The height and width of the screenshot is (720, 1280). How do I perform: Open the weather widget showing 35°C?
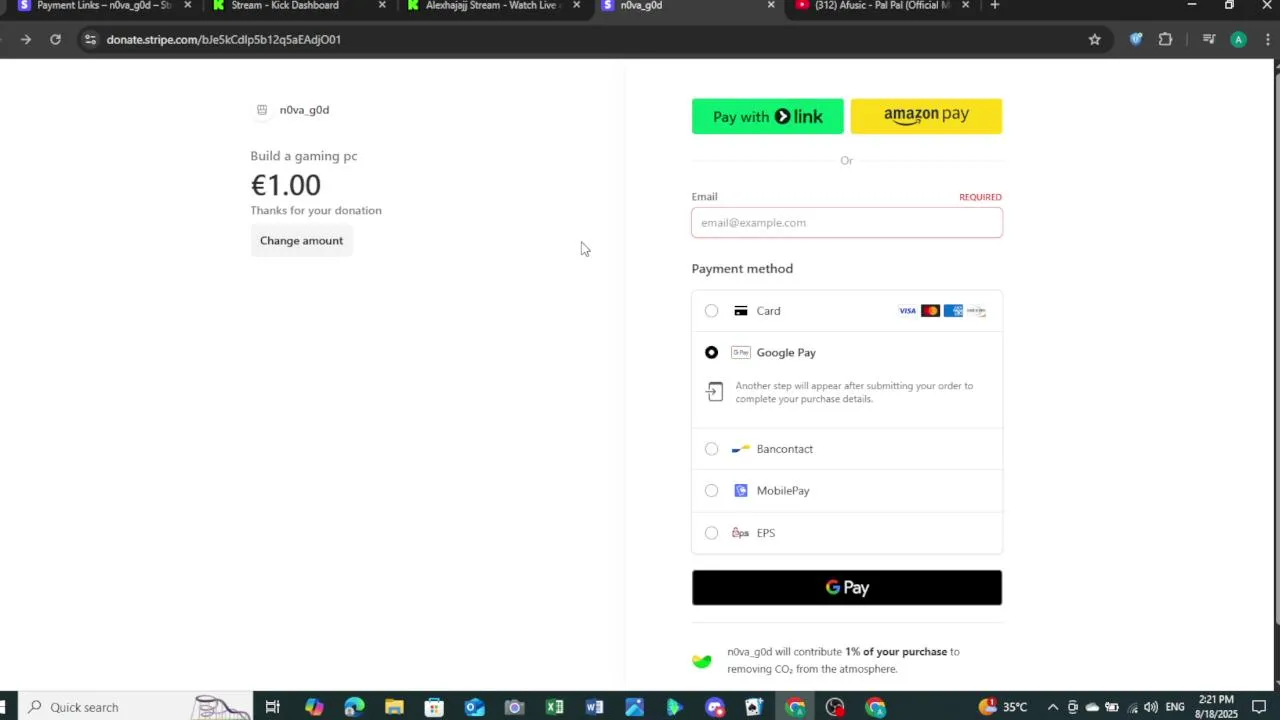tap(1003, 707)
